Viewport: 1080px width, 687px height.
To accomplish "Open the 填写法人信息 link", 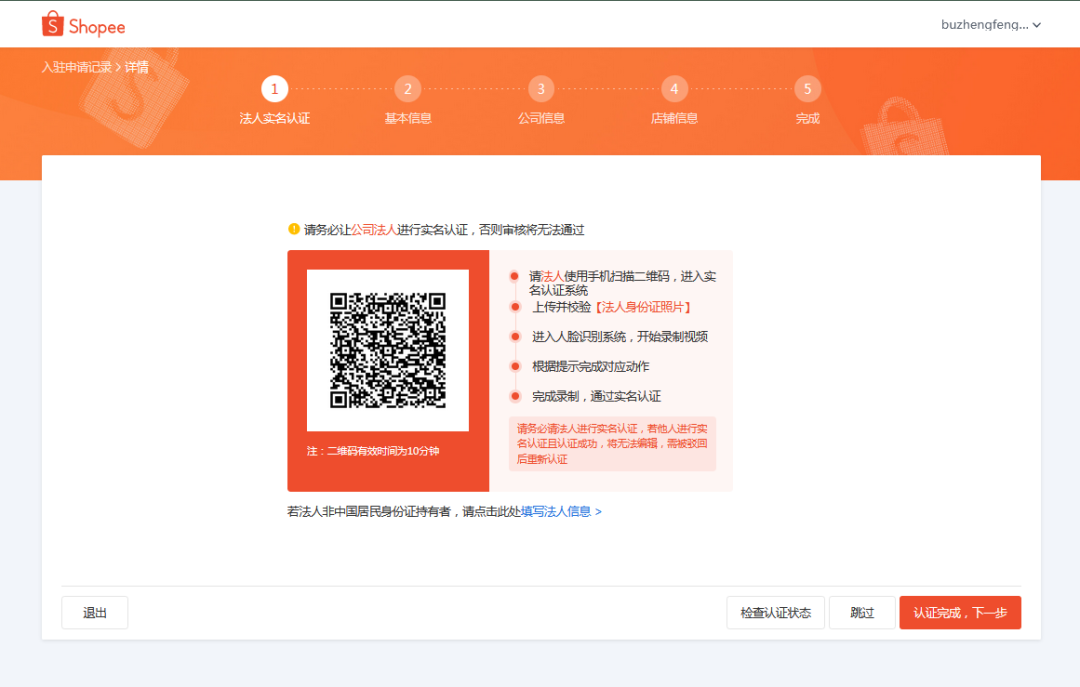I will [561, 511].
